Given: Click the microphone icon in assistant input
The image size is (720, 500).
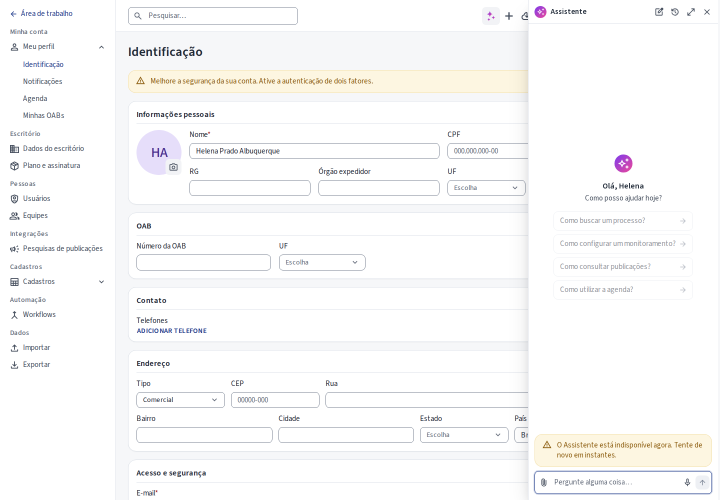Looking at the screenshot, I should pos(687,482).
